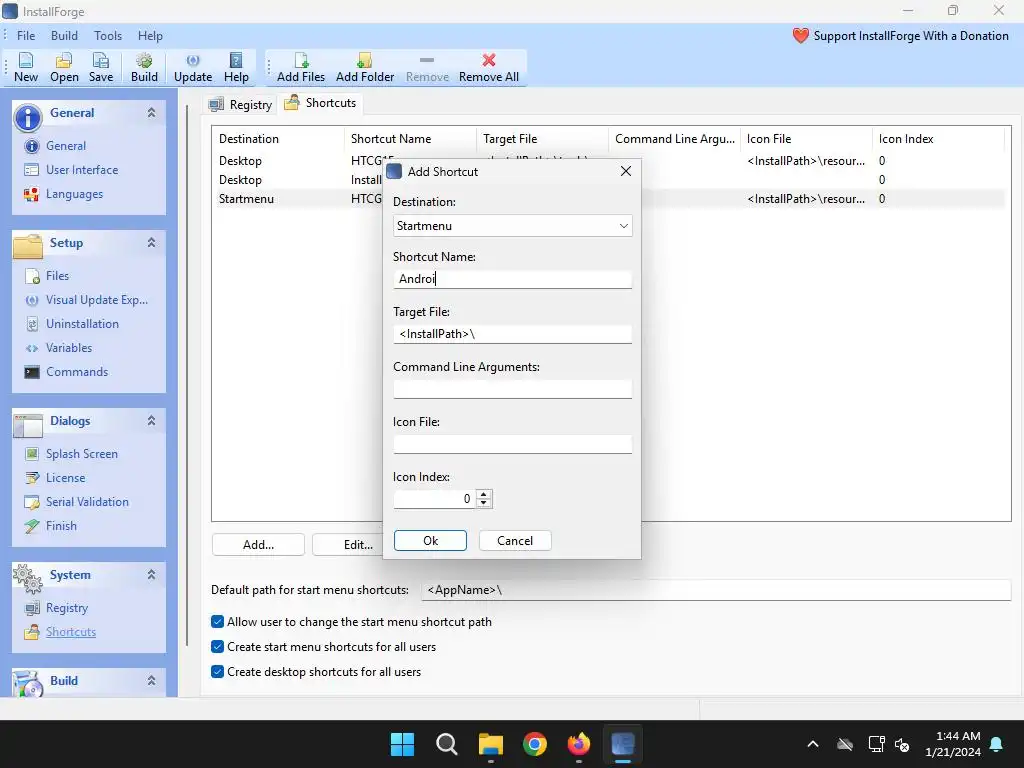Open the Destination dropdown in Add Shortcut
Image resolution: width=1024 pixels, height=768 pixels.
point(513,226)
